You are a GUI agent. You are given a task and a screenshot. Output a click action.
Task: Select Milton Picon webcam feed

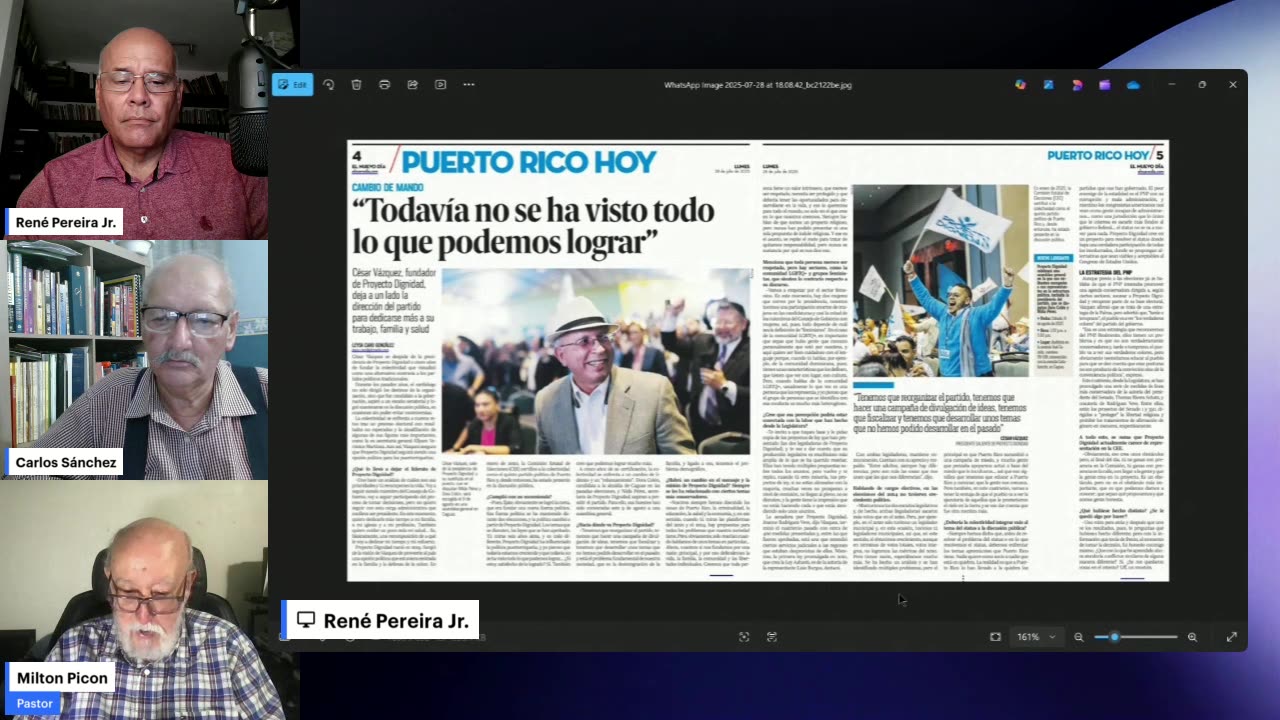click(x=134, y=600)
